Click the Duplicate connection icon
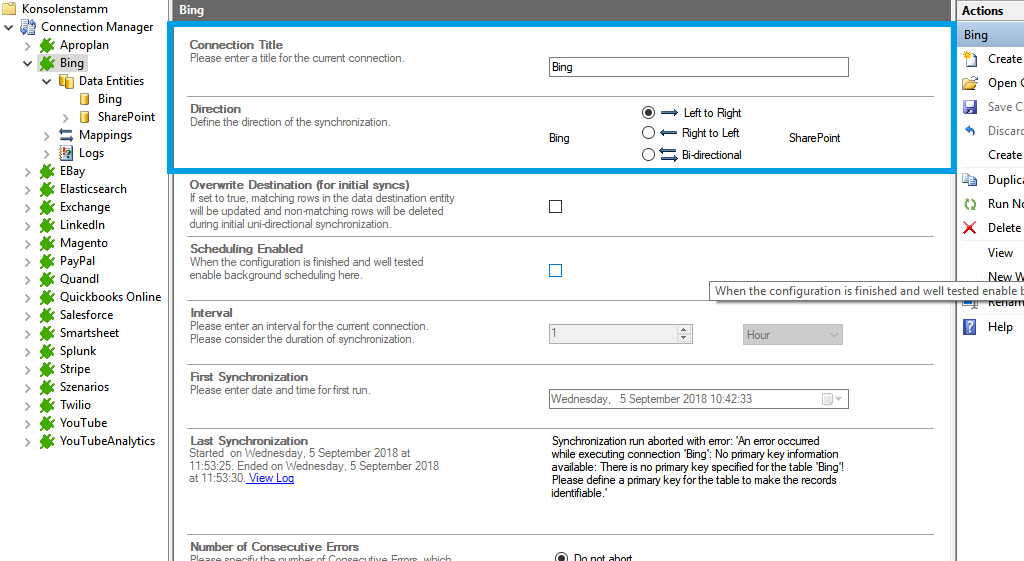The height and width of the screenshot is (561, 1024). pos(969,180)
